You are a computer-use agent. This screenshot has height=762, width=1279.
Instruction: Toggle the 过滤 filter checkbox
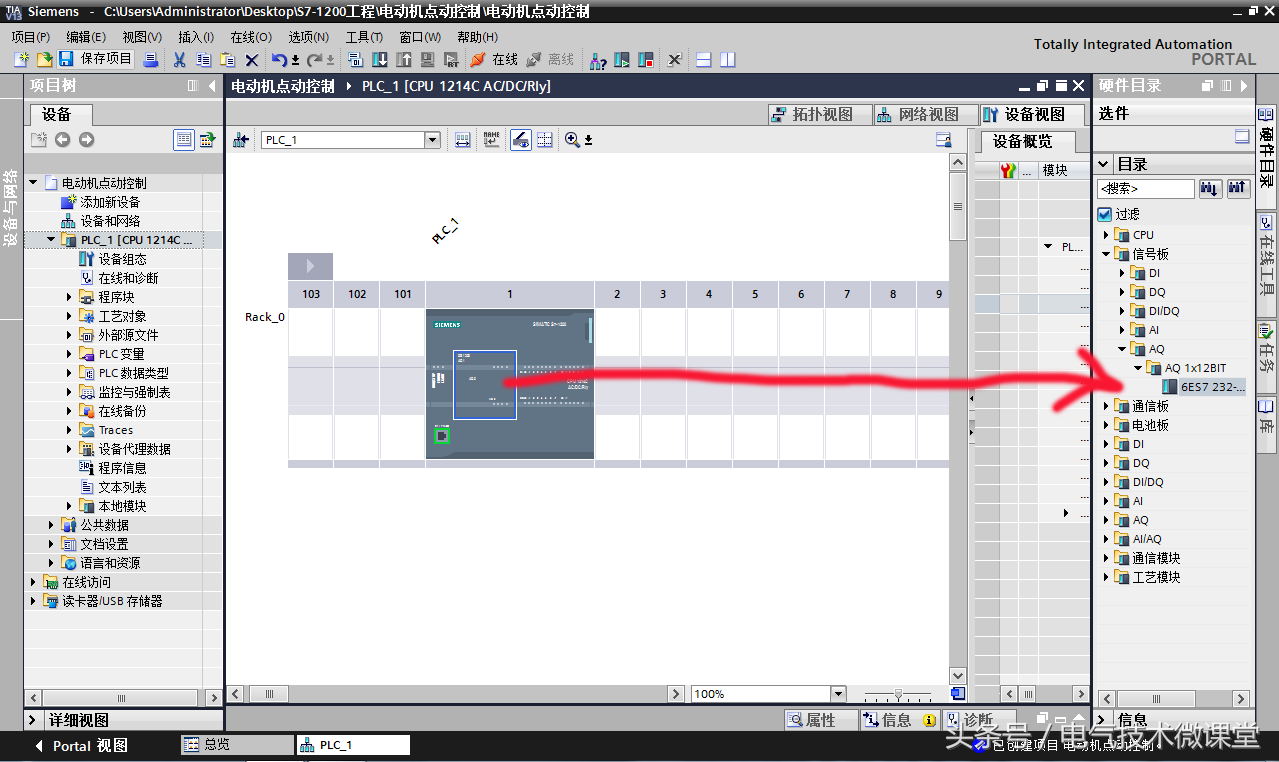pos(1104,214)
